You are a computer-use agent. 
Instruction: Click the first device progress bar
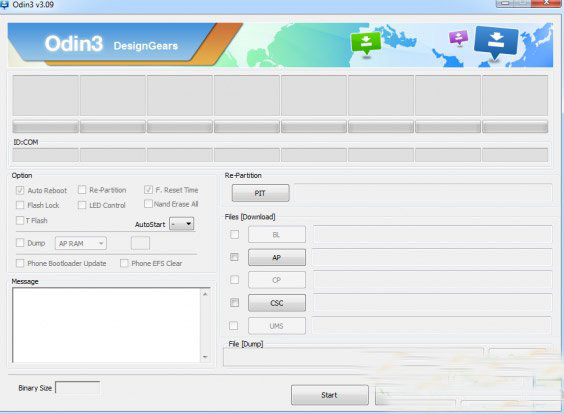click(45, 127)
